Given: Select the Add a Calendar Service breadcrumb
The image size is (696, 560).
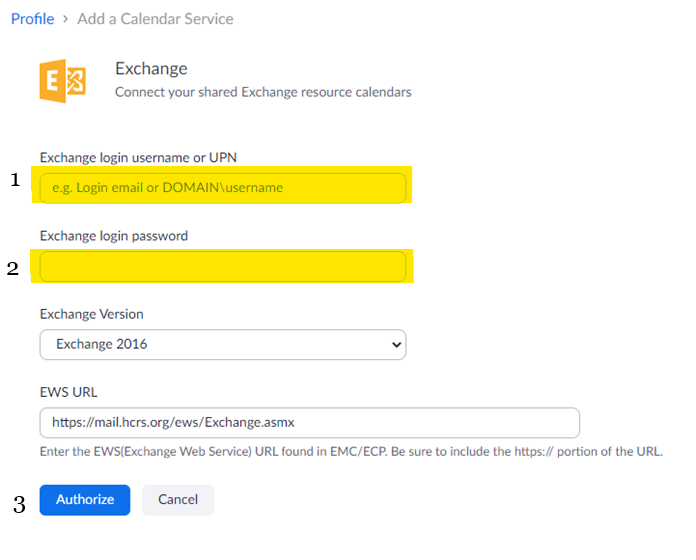Looking at the screenshot, I should pos(155,19).
